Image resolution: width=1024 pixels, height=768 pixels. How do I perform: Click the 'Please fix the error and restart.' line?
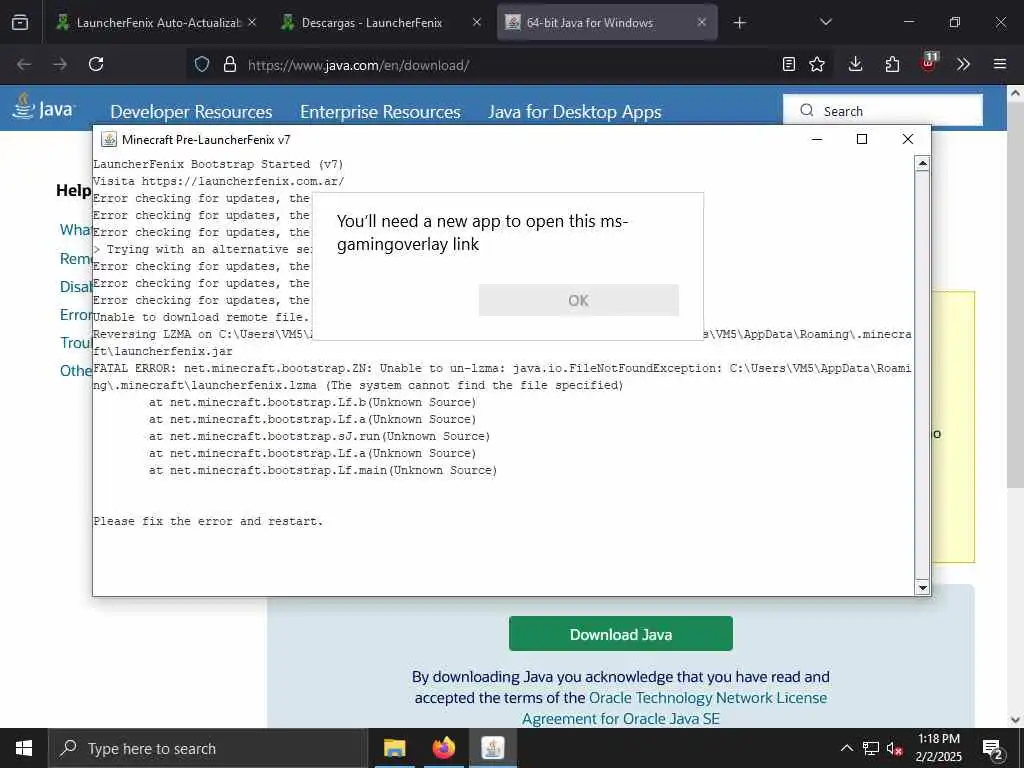point(208,521)
